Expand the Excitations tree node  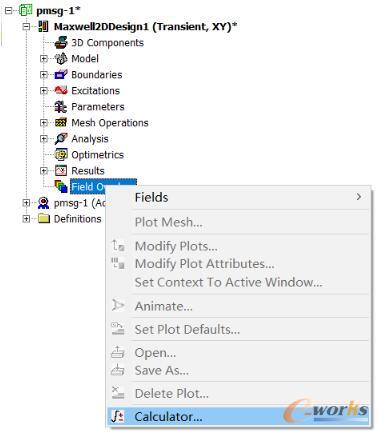(44, 91)
